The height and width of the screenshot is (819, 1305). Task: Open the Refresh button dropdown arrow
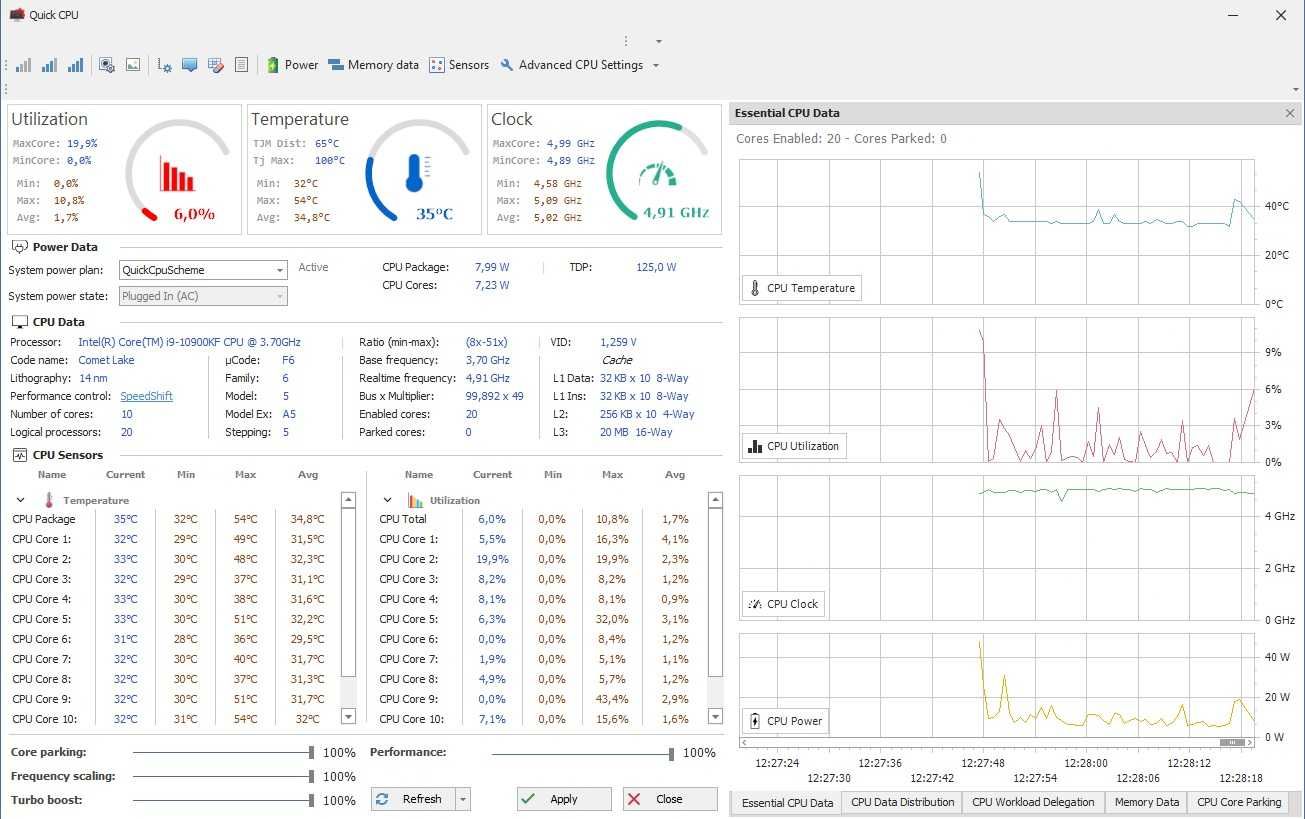pyautogui.click(x=462, y=799)
